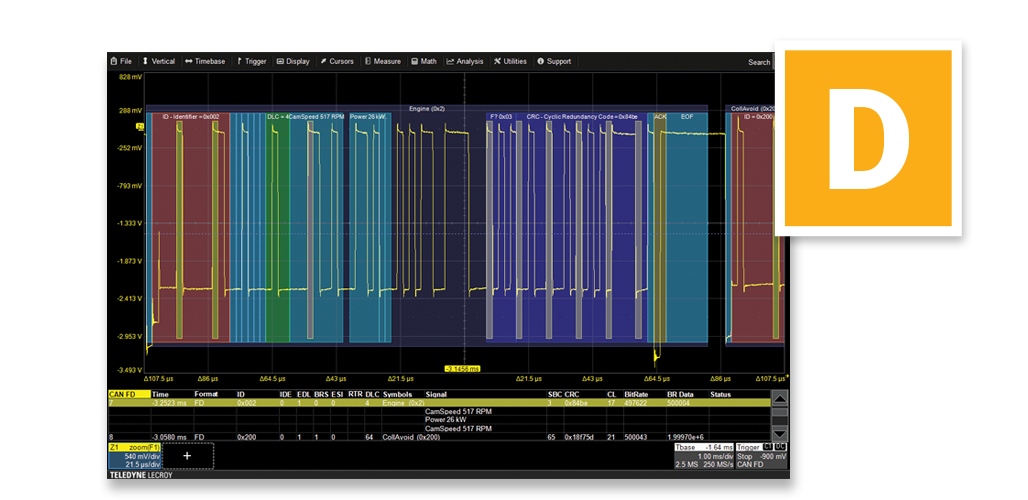The image size is (1028, 500).
Task: Click the Support info icon
Action: 541,61
